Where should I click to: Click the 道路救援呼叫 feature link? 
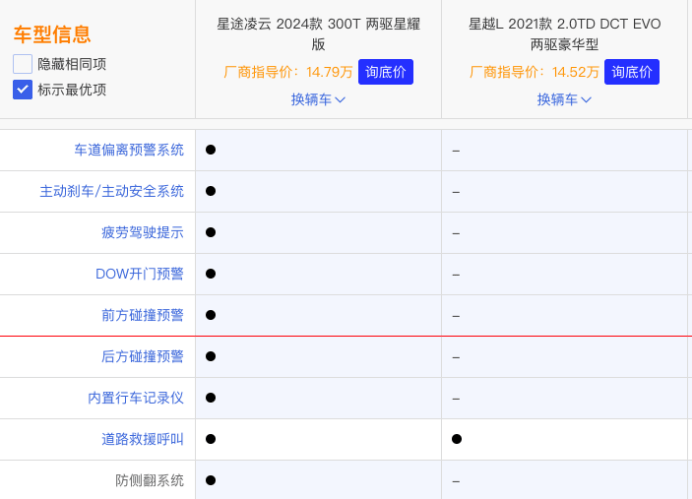point(142,439)
